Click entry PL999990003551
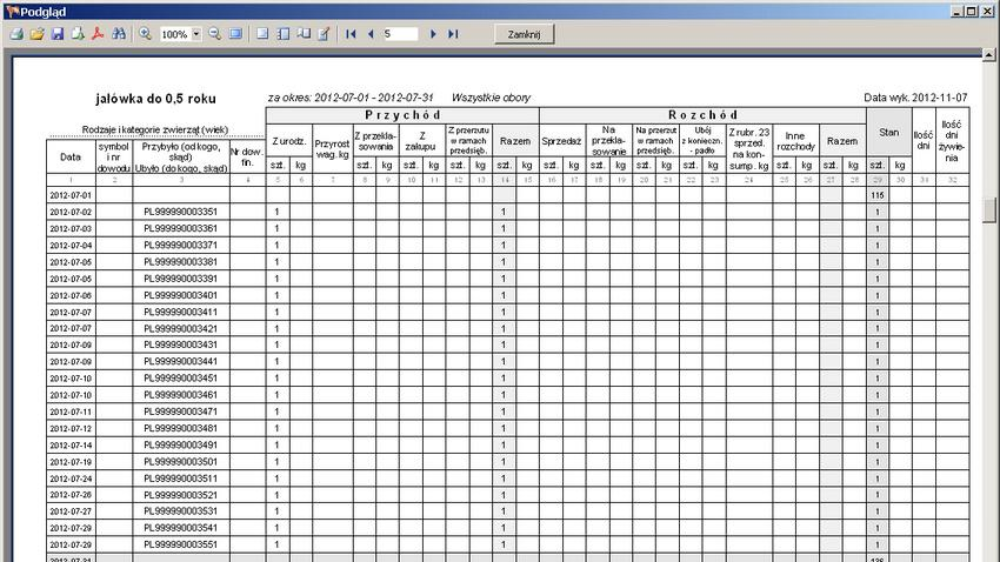Screen dimensions: 1000x562 tap(181, 544)
